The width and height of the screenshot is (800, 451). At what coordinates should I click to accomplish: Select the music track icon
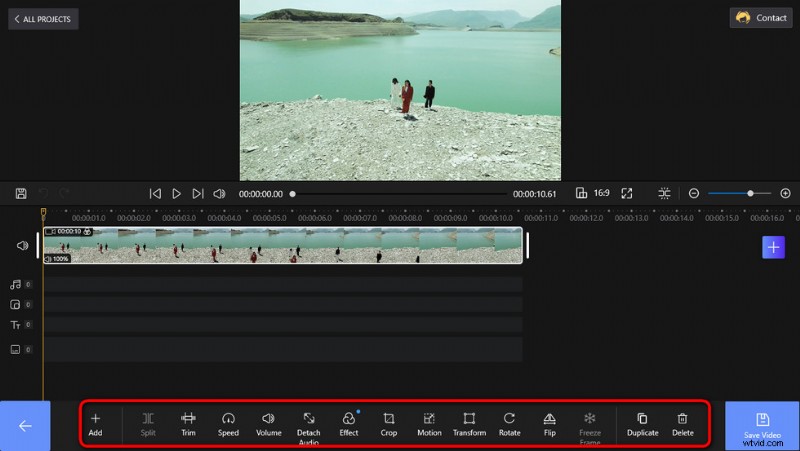pos(15,284)
